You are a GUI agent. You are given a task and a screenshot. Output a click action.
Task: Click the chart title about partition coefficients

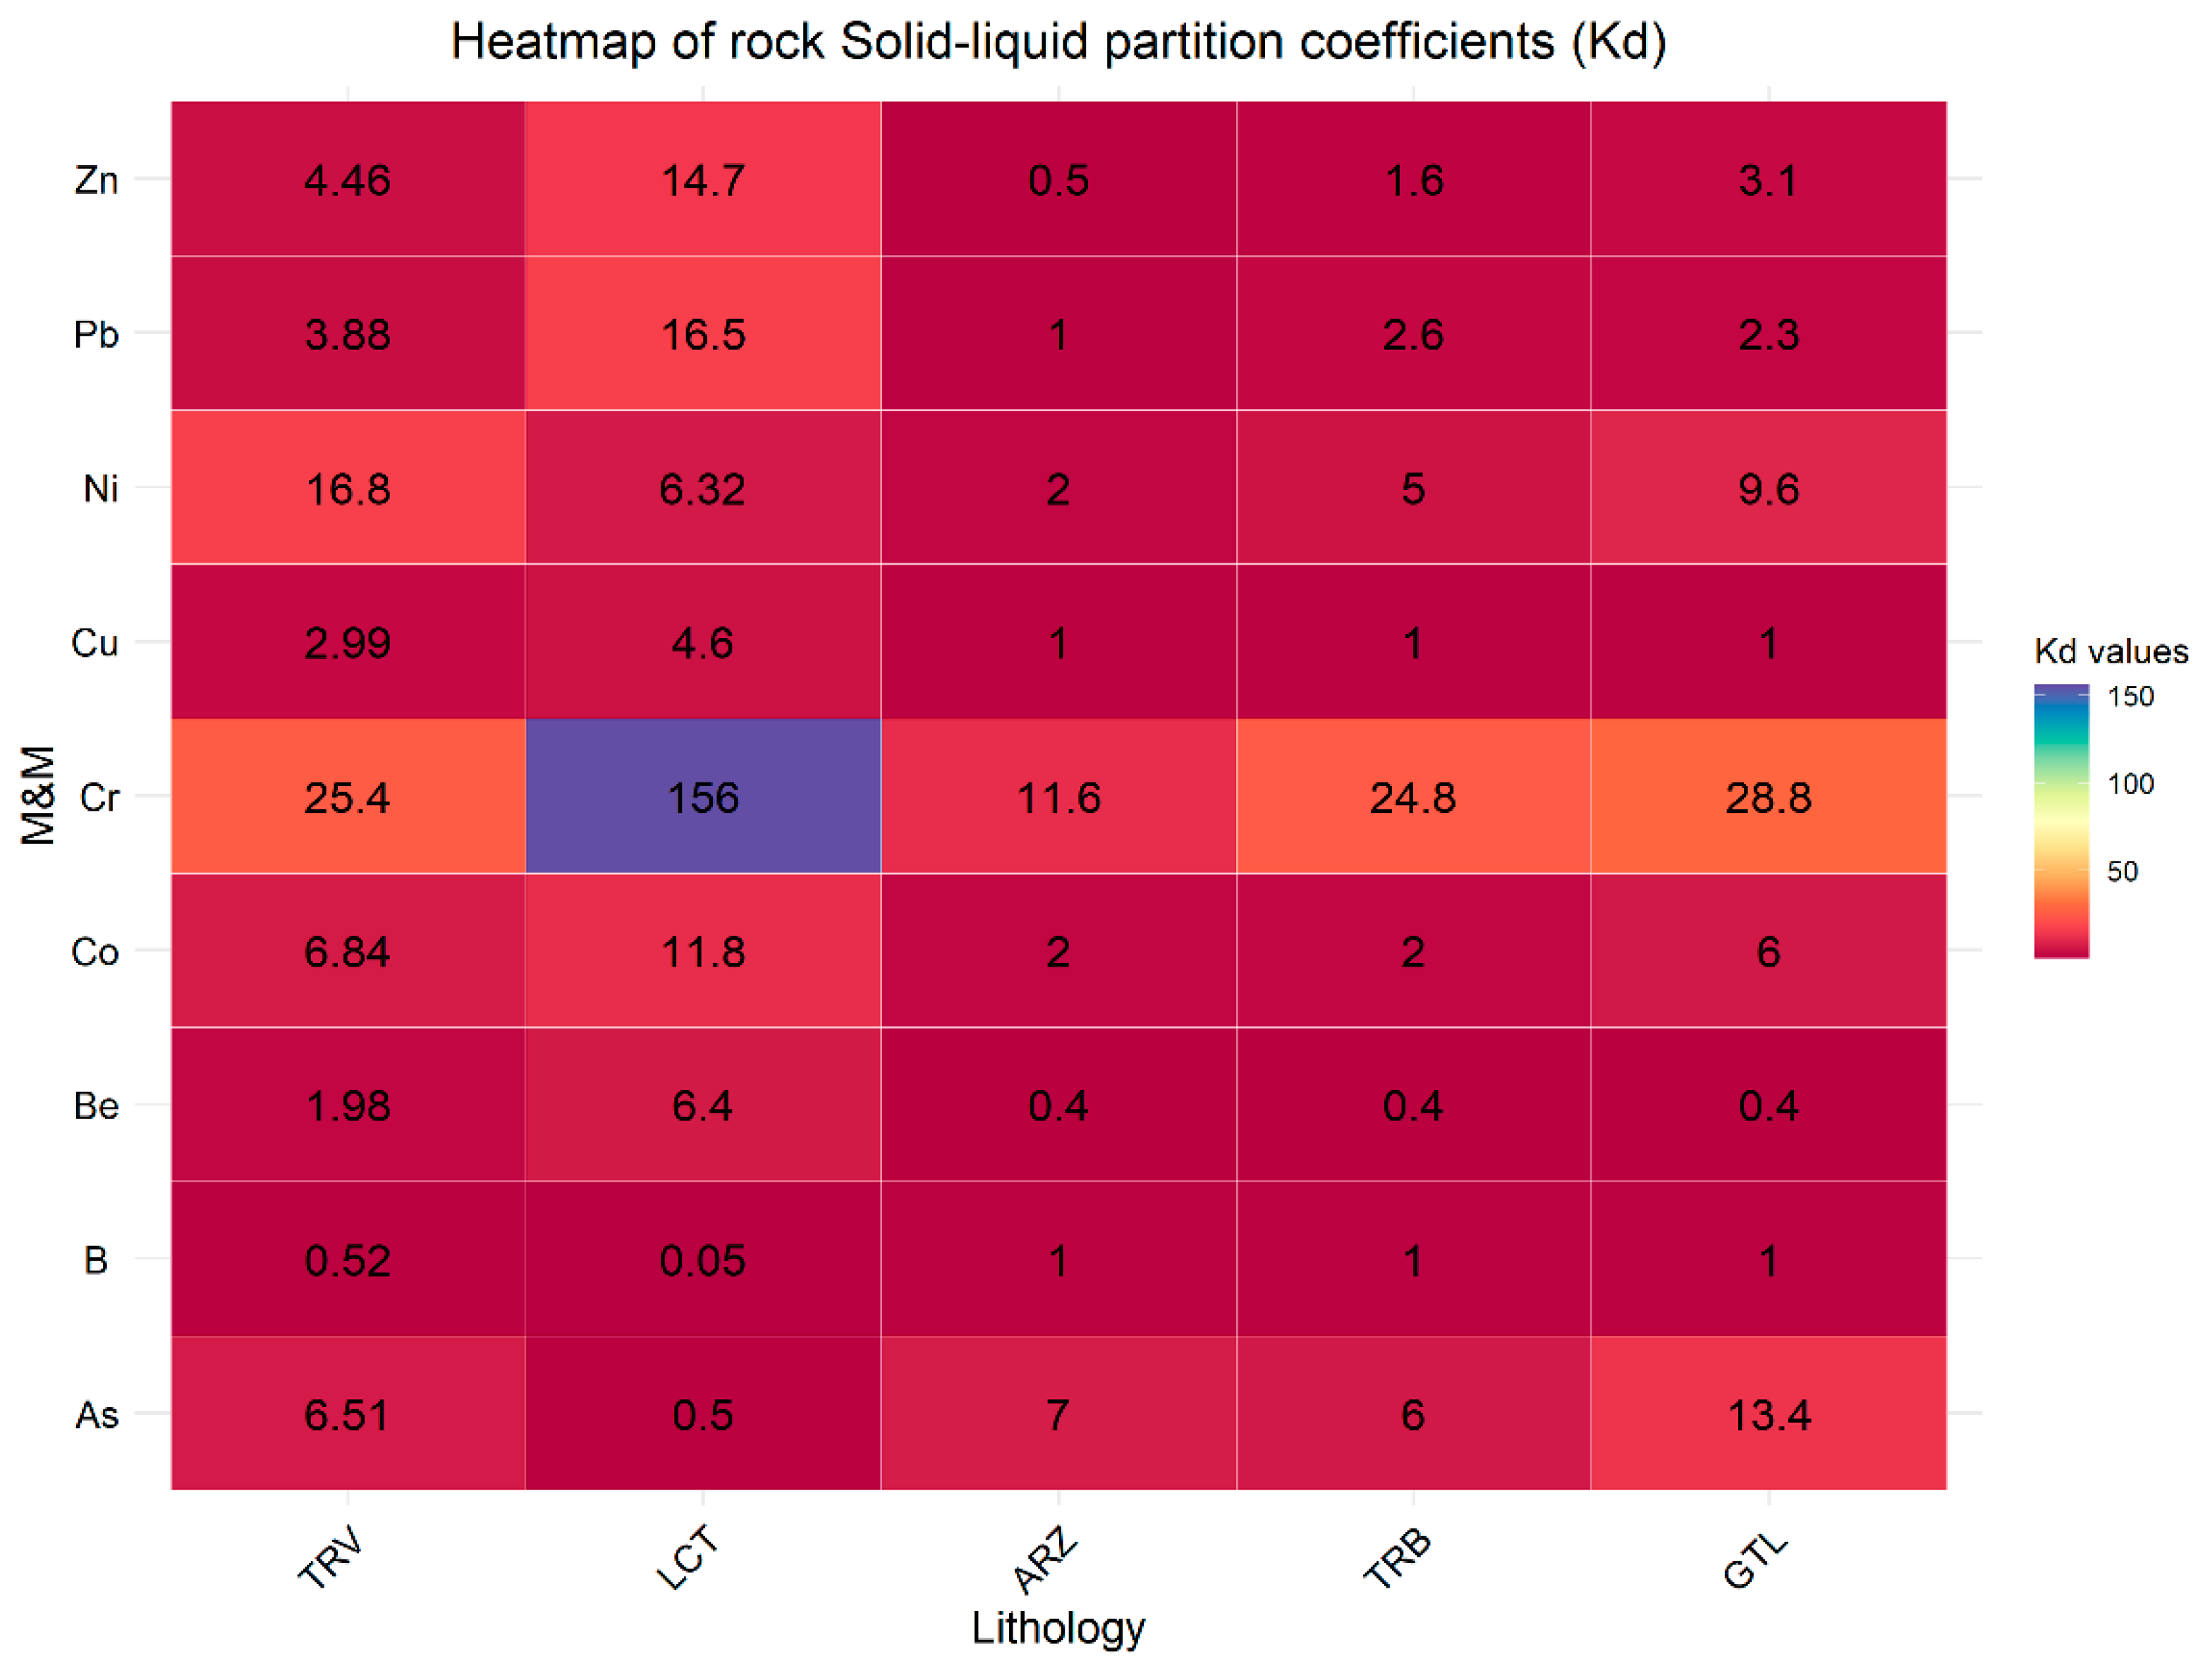[1058, 42]
